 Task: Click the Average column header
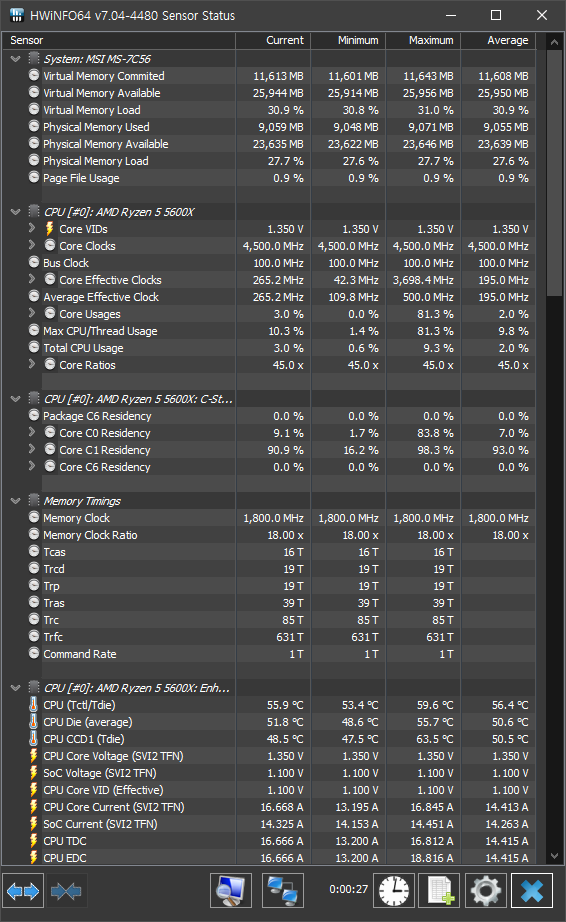pos(498,40)
